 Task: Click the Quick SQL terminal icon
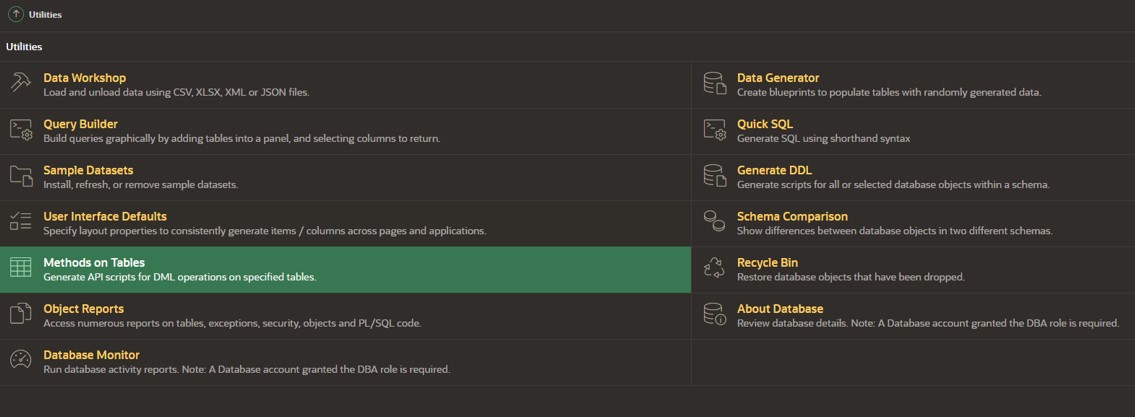pyautogui.click(x=714, y=130)
